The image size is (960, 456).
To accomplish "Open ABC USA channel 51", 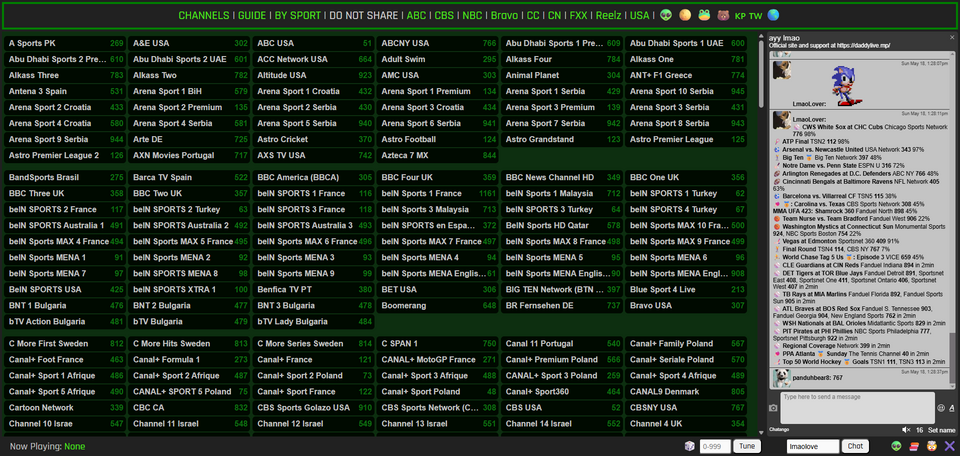I will (314, 43).
